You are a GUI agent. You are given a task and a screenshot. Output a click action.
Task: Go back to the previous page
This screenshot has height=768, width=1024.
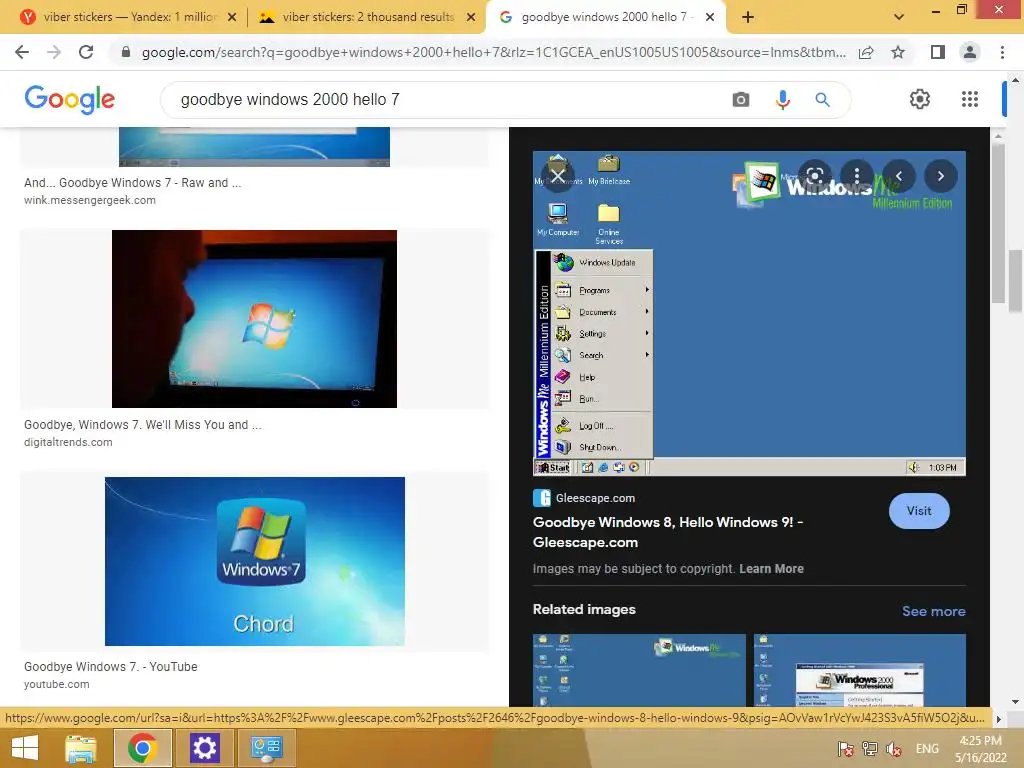pyautogui.click(x=22, y=52)
